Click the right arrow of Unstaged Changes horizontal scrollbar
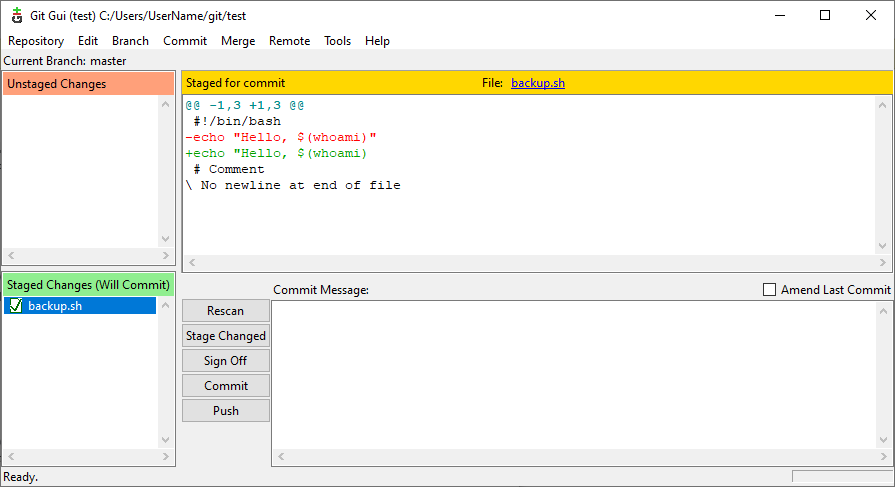The height and width of the screenshot is (487, 895). [x=166, y=255]
